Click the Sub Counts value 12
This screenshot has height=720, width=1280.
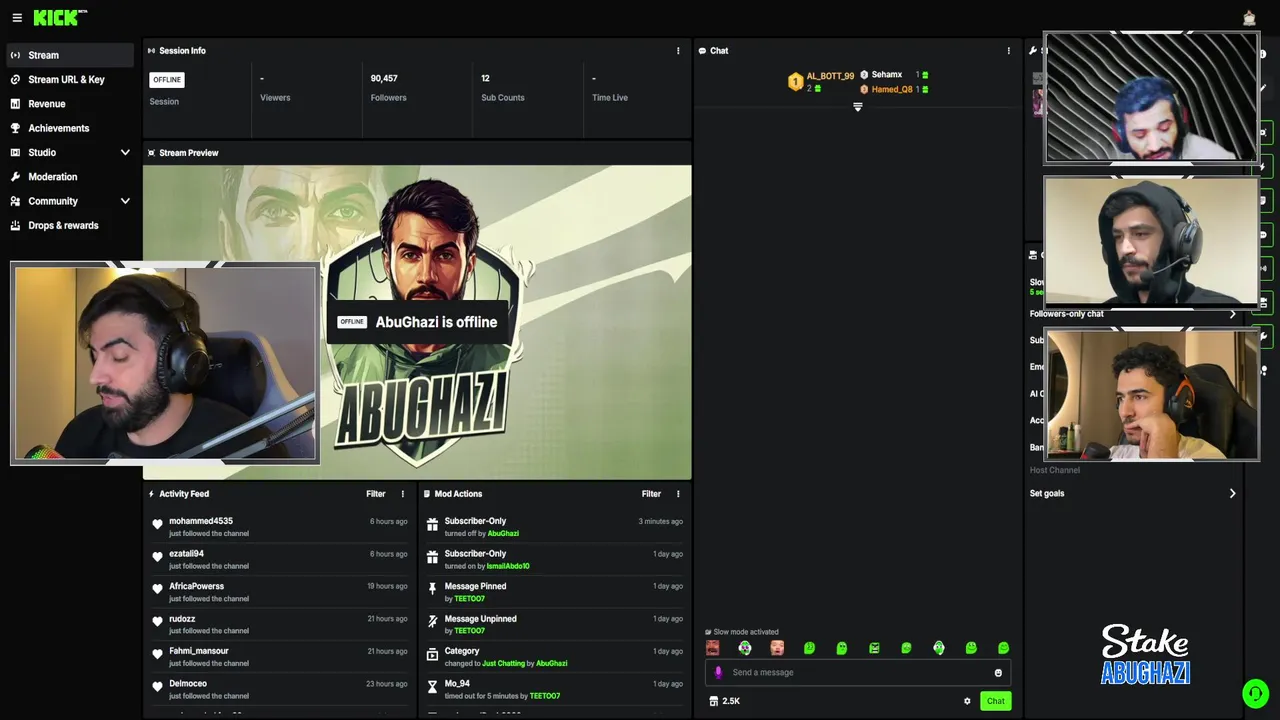(x=485, y=79)
